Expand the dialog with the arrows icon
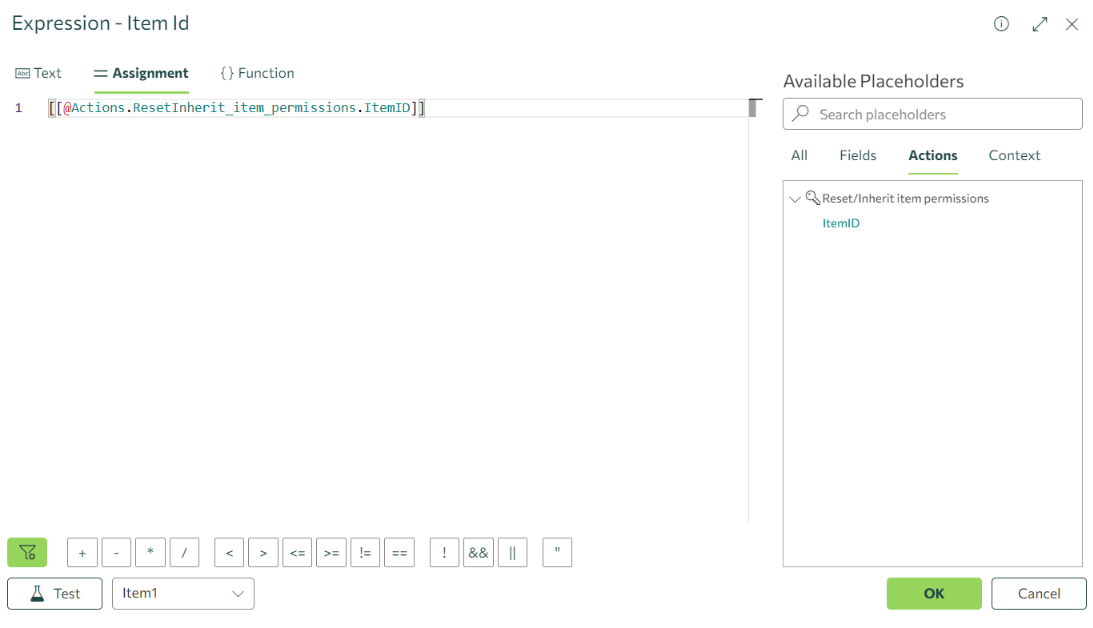This screenshot has height=628, width=1093. coord(1040,24)
